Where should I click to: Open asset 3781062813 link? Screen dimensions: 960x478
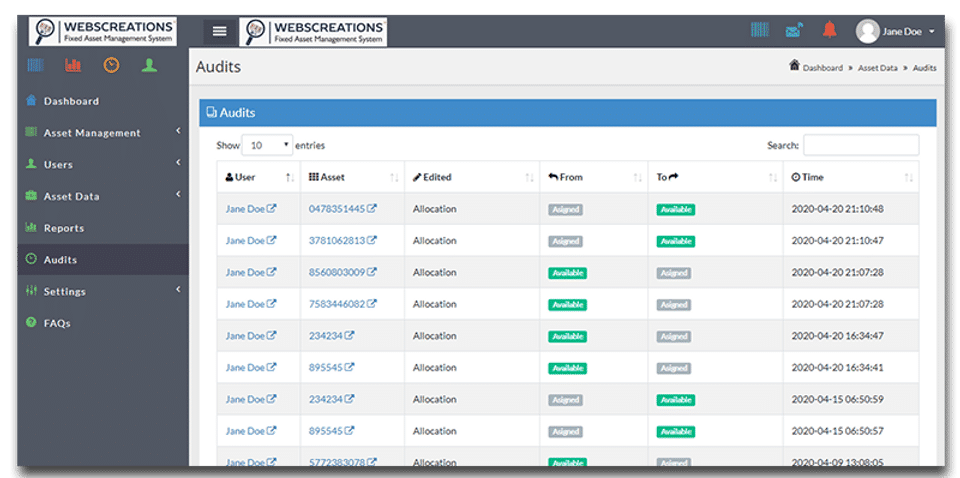click(x=337, y=241)
